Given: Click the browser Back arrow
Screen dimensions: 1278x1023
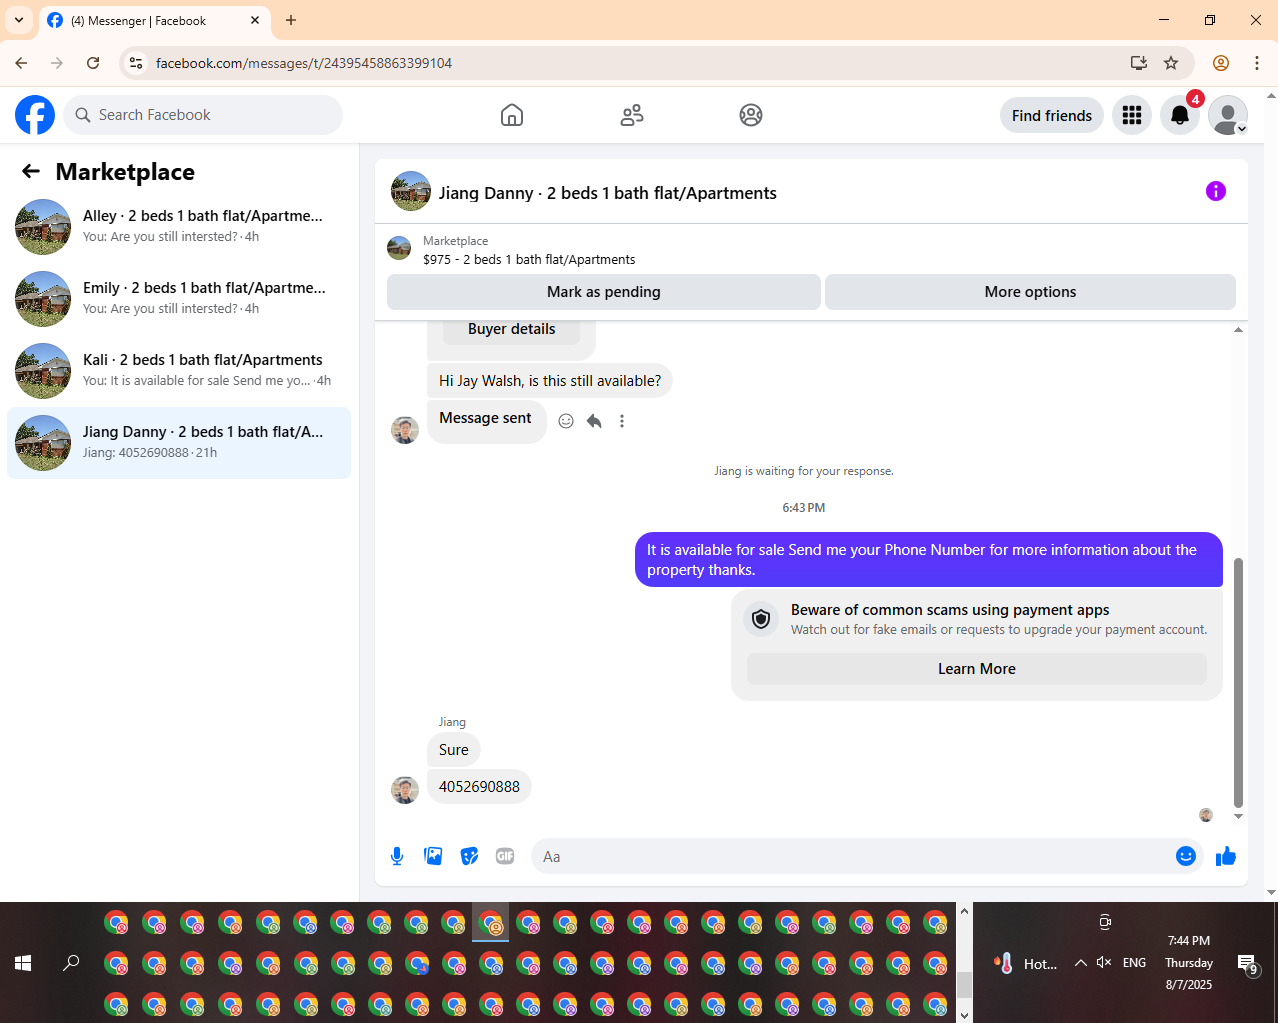Looking at the screenshot, I should click(21, 63).
